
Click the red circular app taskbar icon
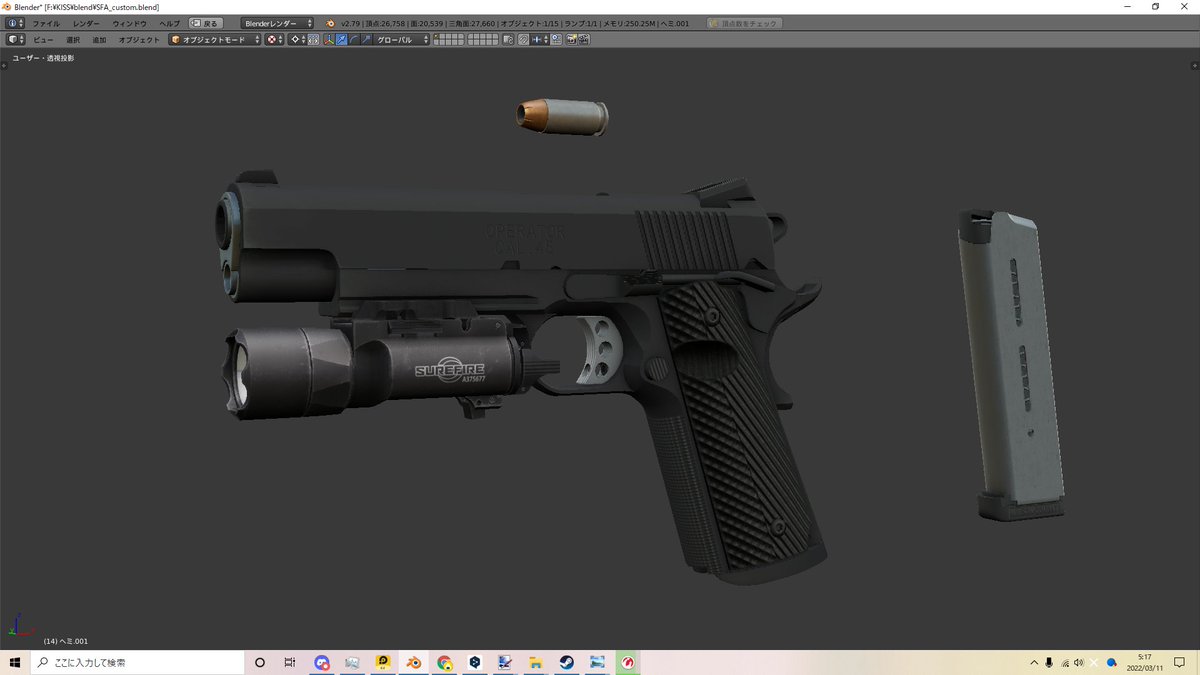click(628, 662)
